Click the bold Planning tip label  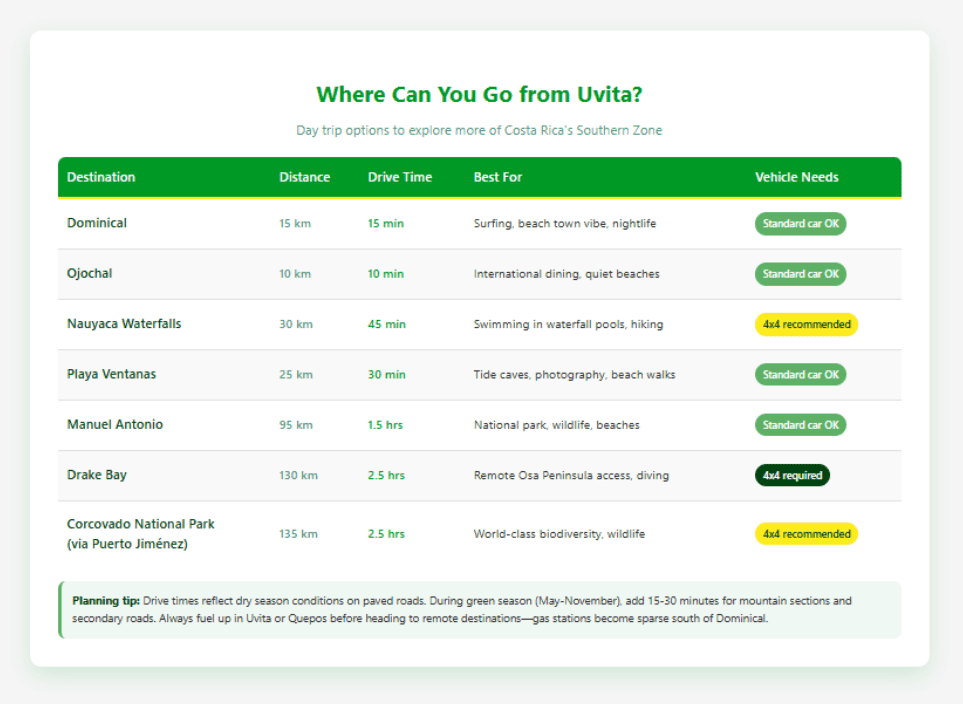106,601
